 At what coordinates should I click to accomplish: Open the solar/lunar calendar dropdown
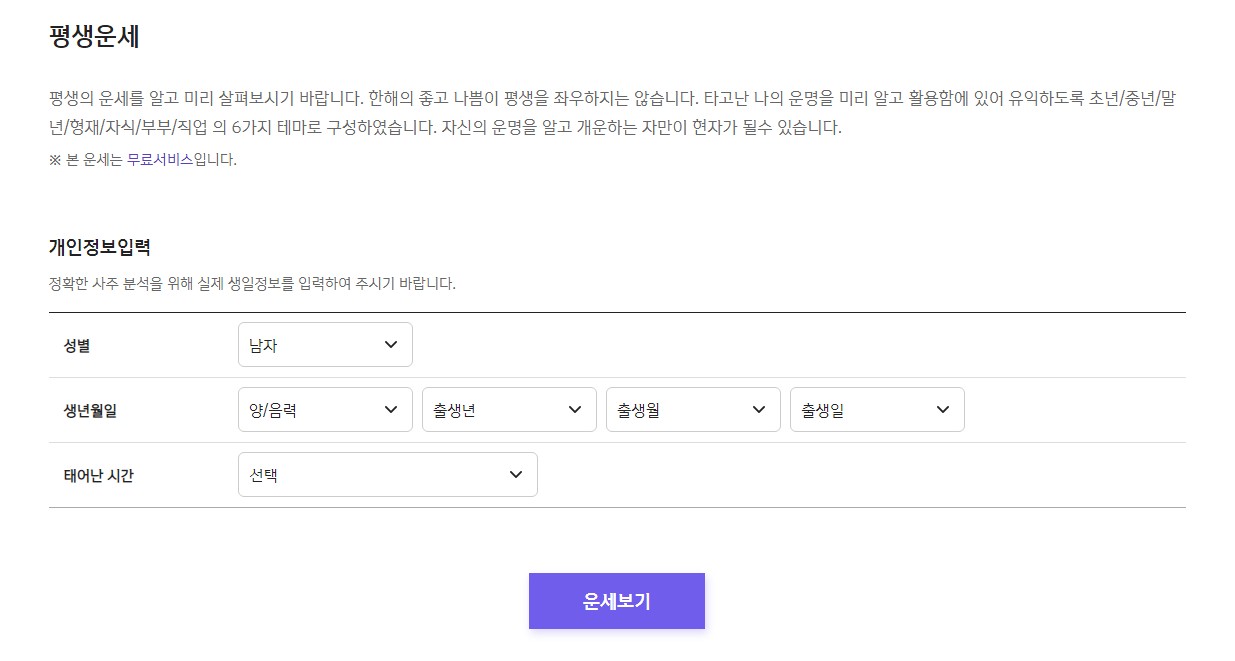click(325, 409)
